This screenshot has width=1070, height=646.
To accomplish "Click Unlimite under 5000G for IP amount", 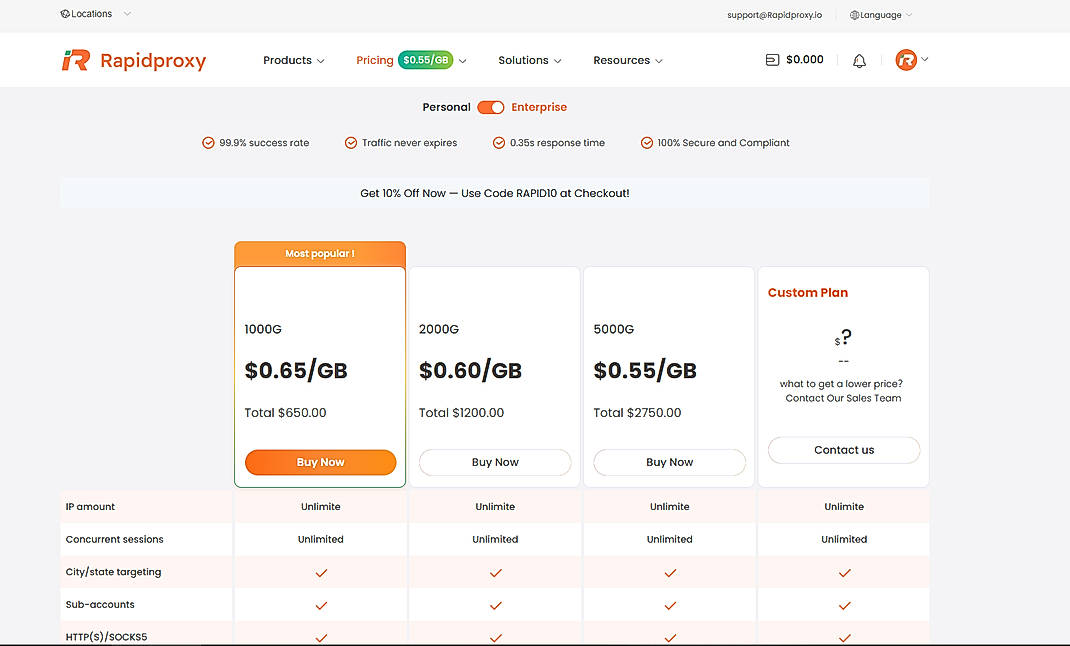I will click(x=669, y=506).
